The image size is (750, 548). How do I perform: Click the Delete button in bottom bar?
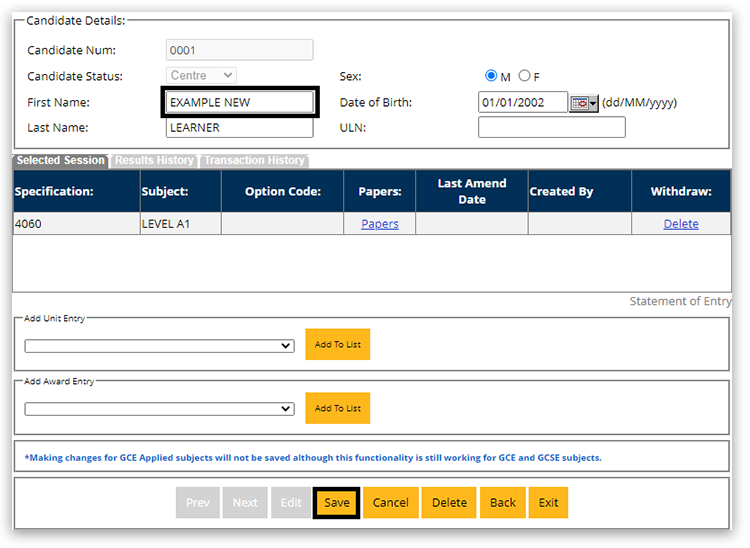click(449, 503)
